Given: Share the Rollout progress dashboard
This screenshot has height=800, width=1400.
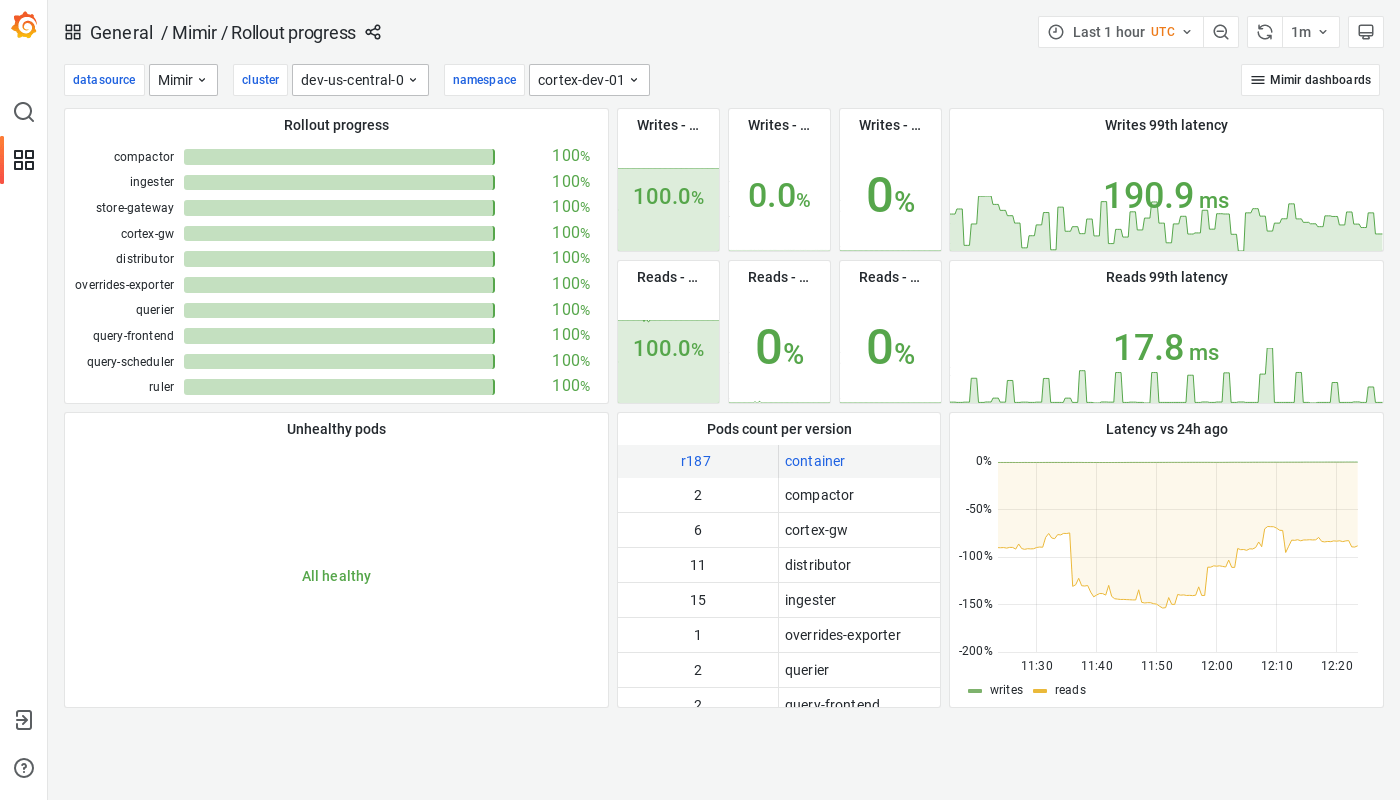Looking at the screenshot, I should (x=373, y=32).
